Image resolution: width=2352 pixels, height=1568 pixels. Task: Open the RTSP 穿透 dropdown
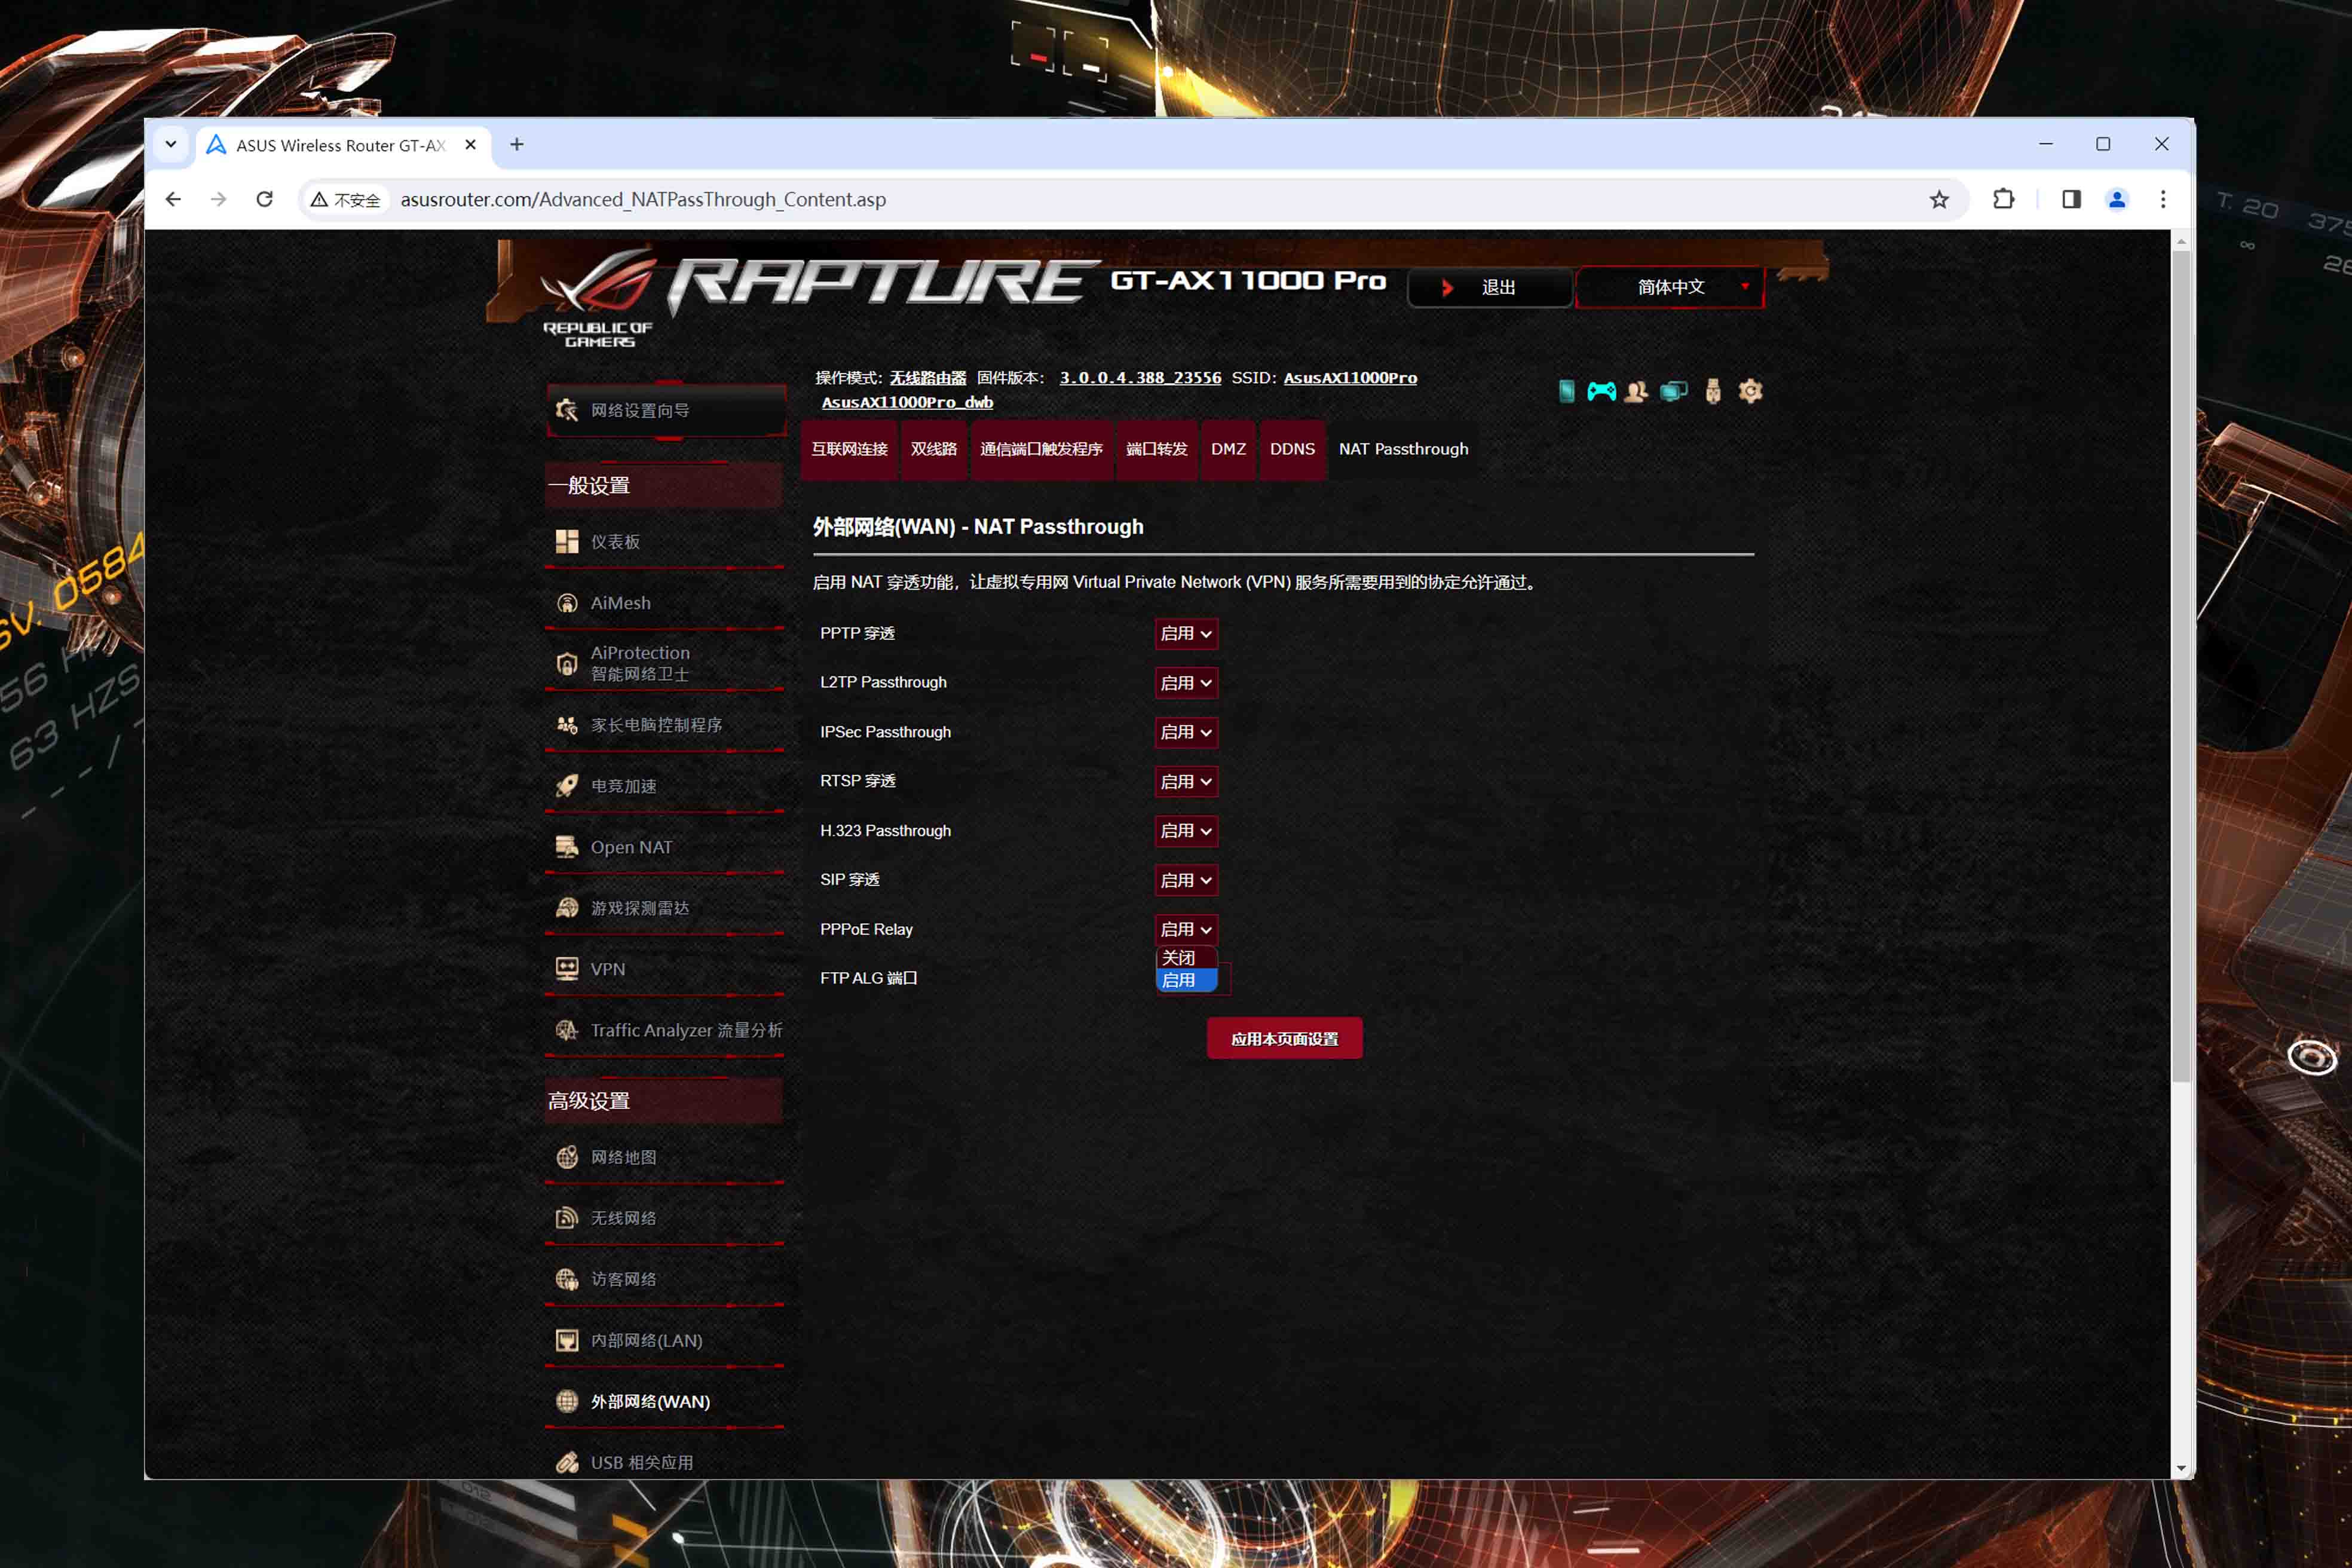1186,781
